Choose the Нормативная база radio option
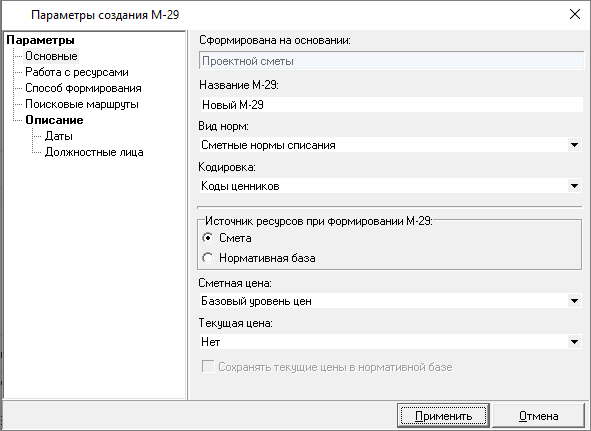Image resolution: width=591 pixels, height=431 pixels. (208, 258)
